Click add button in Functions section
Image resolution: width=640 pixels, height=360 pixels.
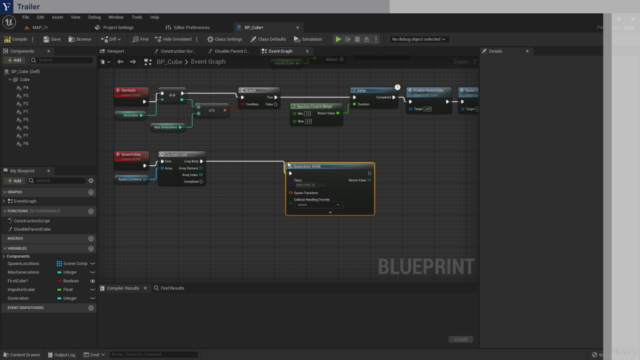click(x=91, y=211)
